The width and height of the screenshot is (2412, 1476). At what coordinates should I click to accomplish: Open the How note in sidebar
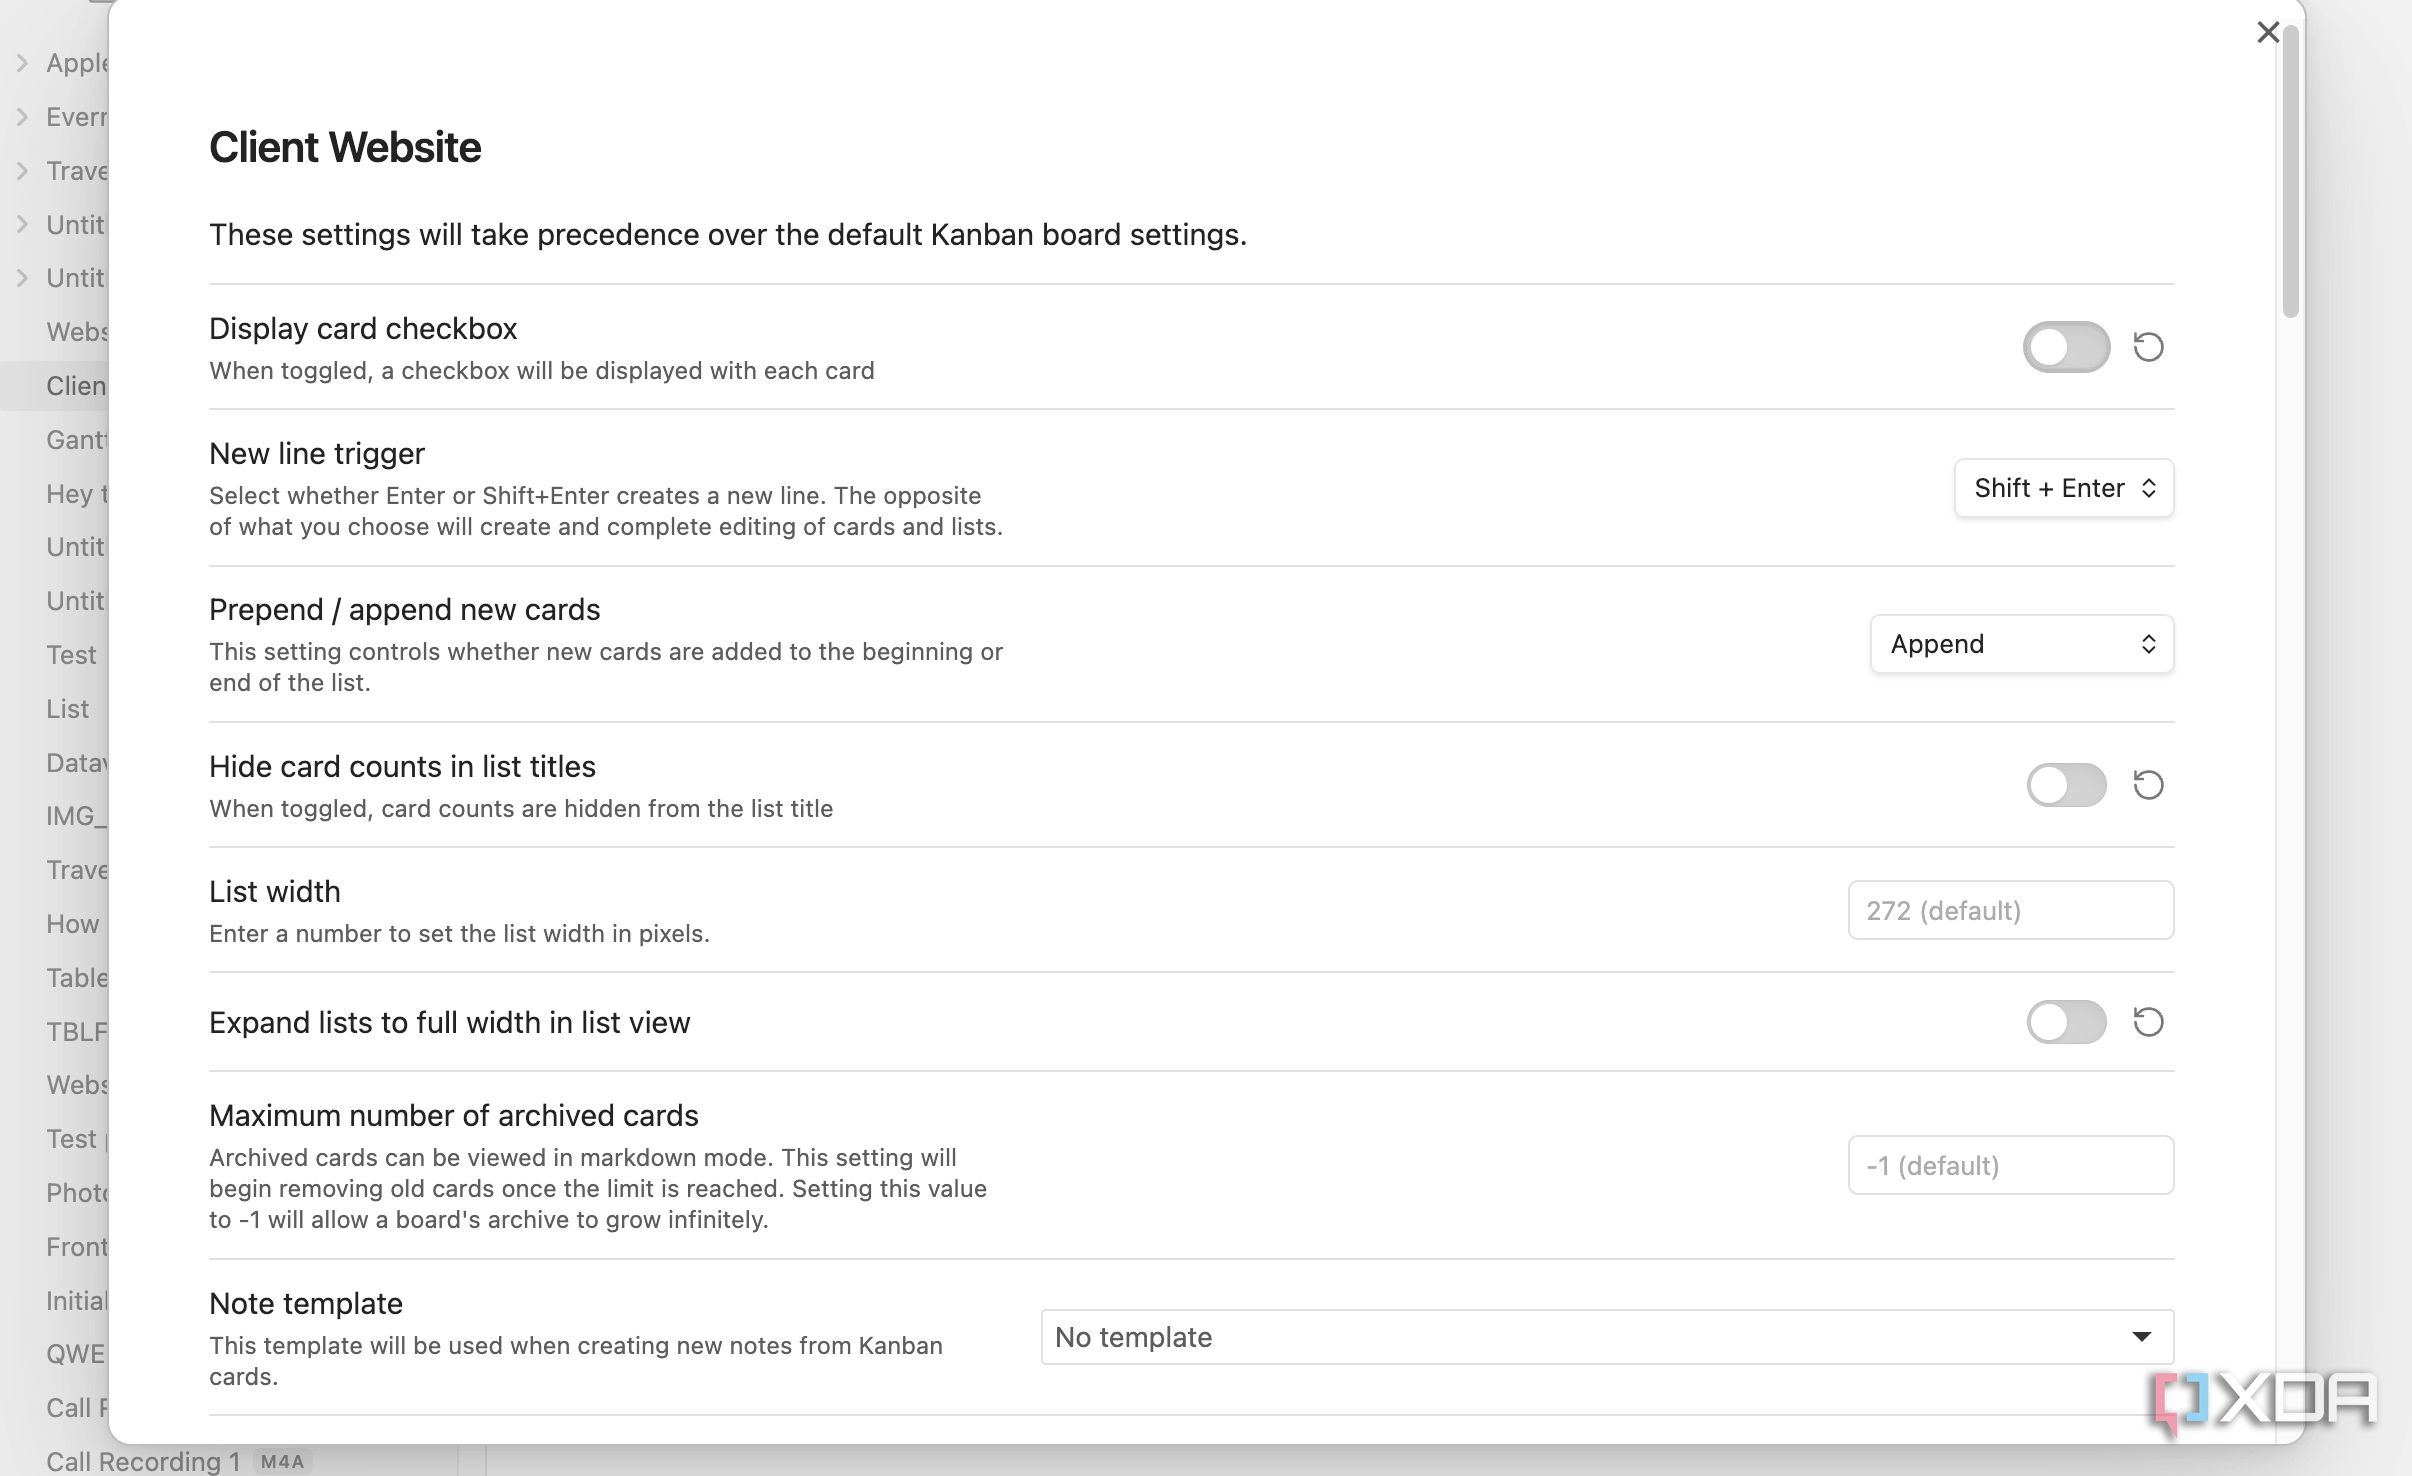click(x=73, y=924)
